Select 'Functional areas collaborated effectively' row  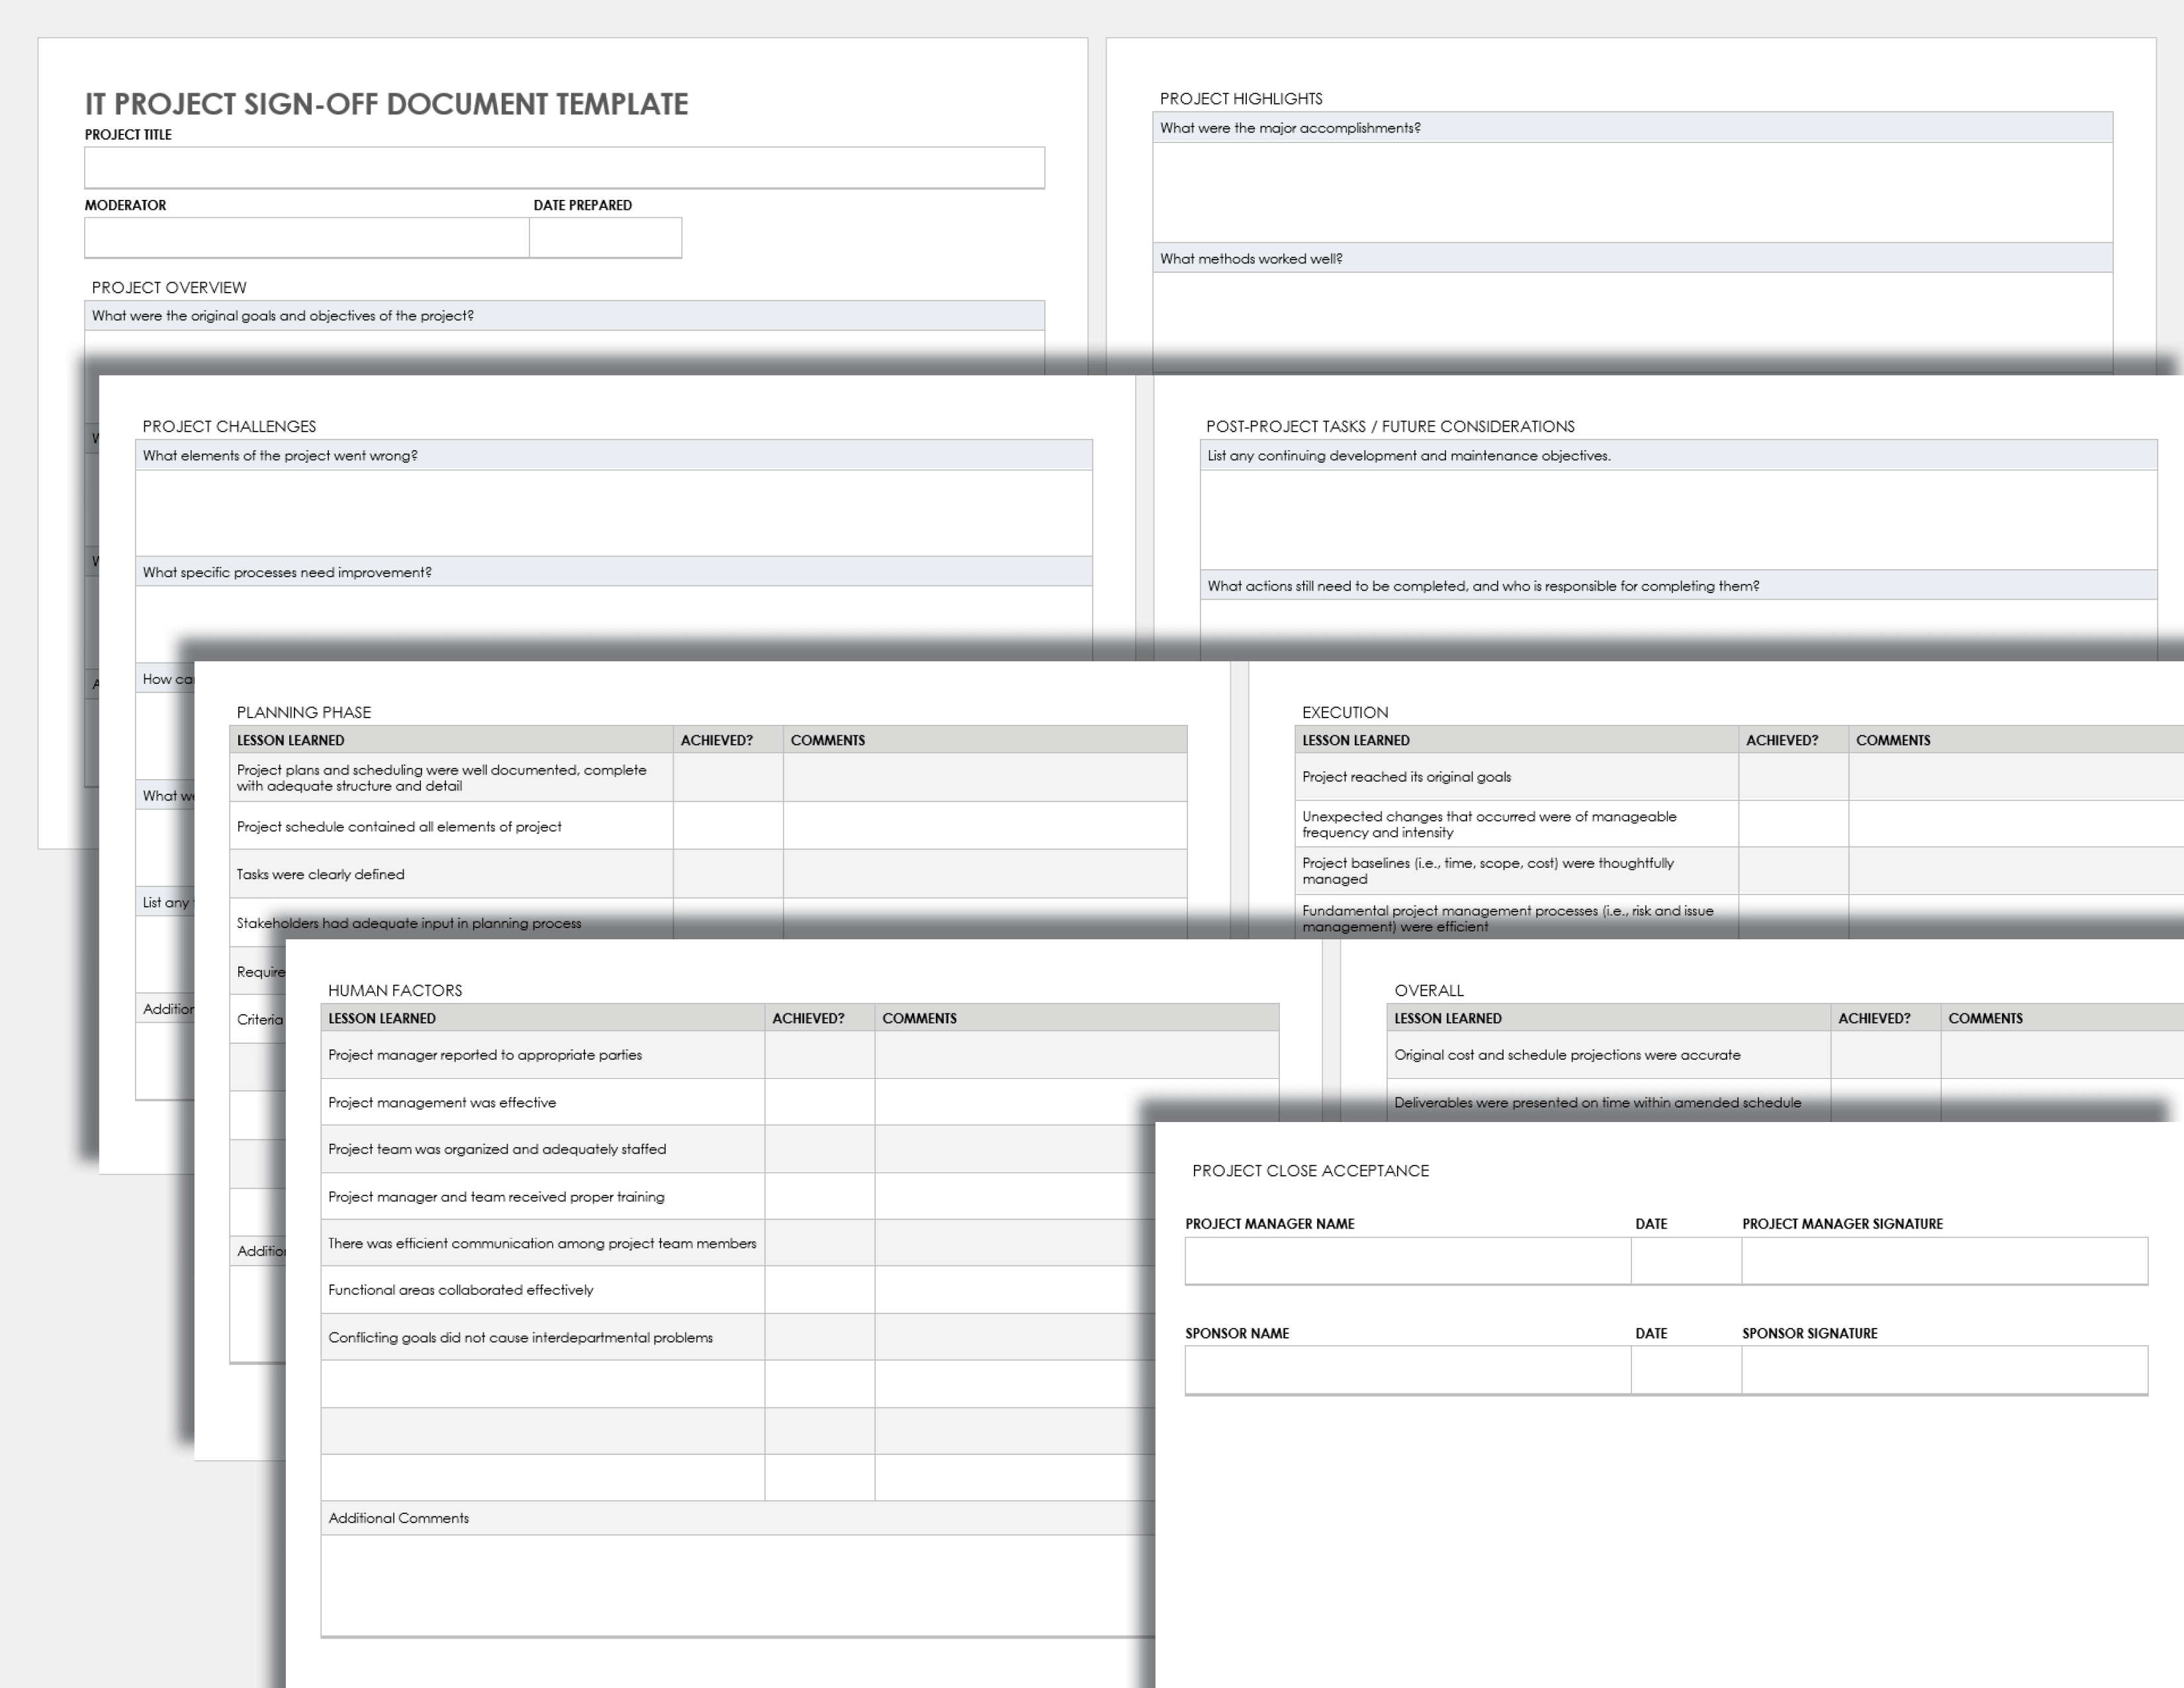coord(738,1290)
